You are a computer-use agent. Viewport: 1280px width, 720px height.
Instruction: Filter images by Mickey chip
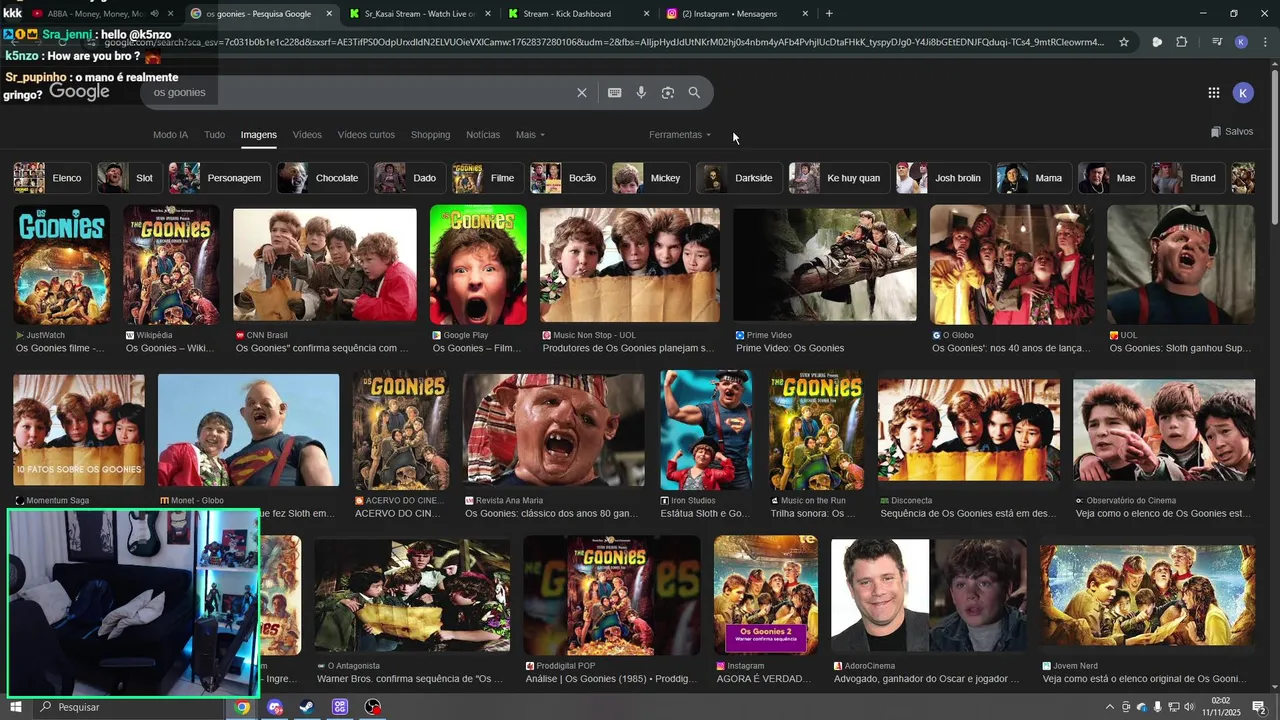(x=651, y=178)
